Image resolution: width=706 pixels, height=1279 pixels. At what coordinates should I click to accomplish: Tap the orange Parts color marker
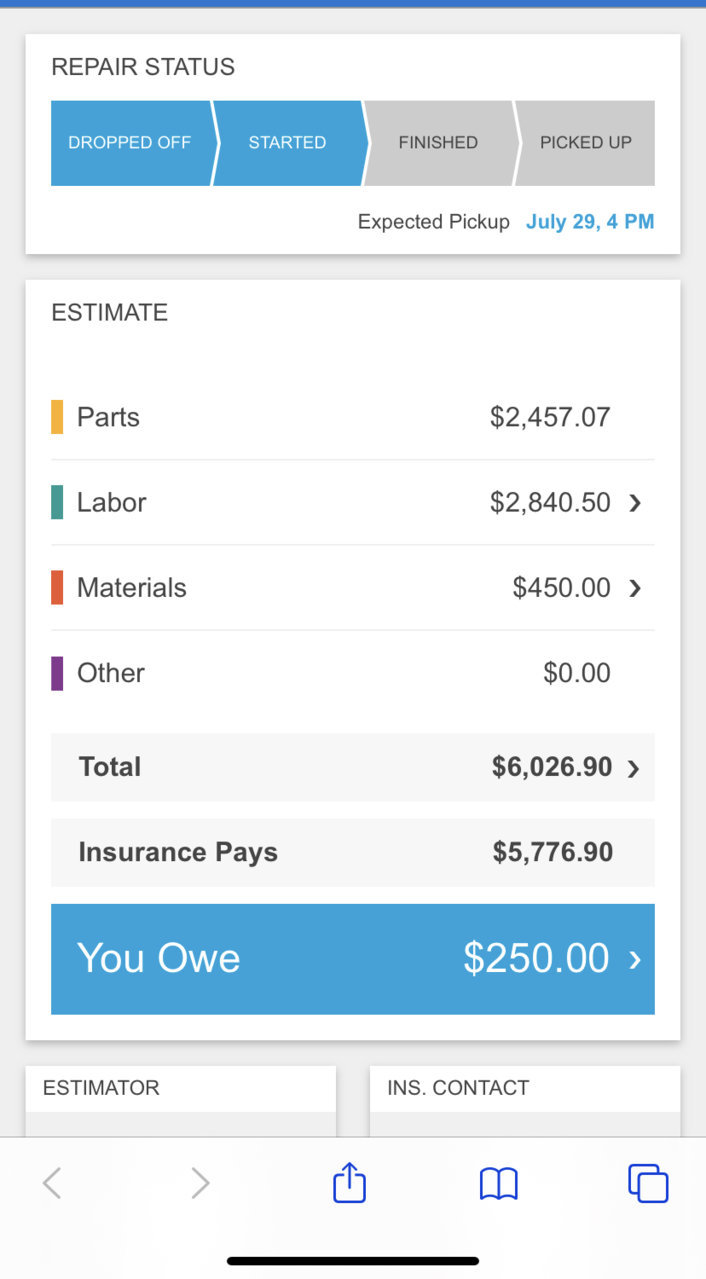click(x=57, y=417)
